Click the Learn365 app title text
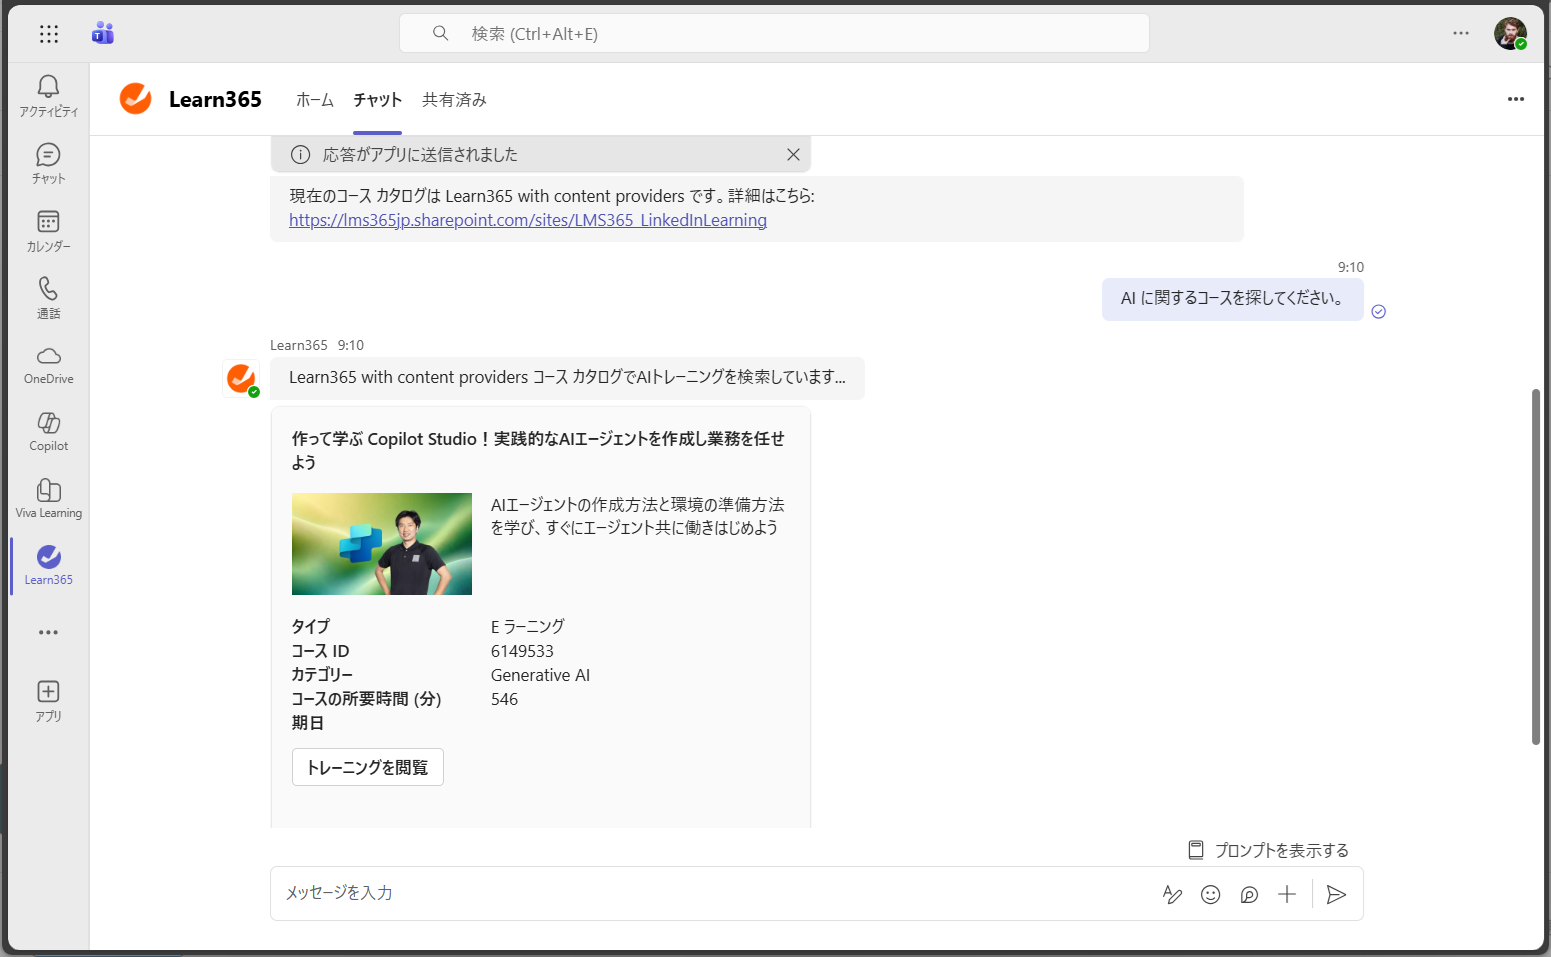 [x=215, y=99]
